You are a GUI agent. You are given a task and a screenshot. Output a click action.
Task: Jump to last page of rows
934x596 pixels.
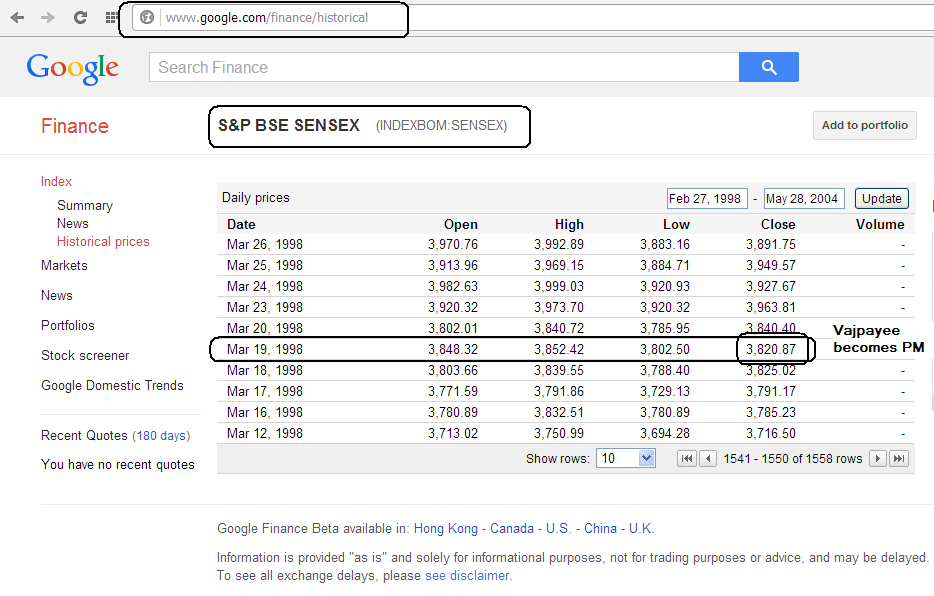(x=899, y=458)
